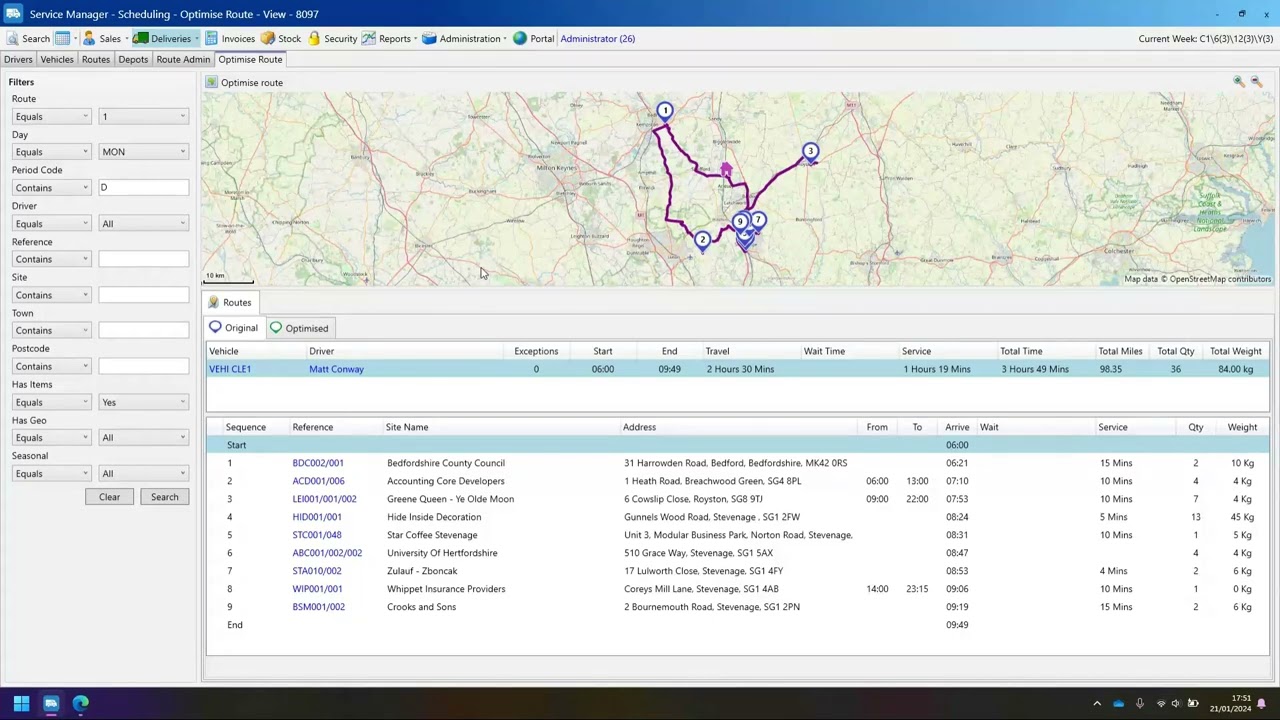Focus the Period Code text field
Viewport: 1280px width, 720px height.
tap(143, 188)
